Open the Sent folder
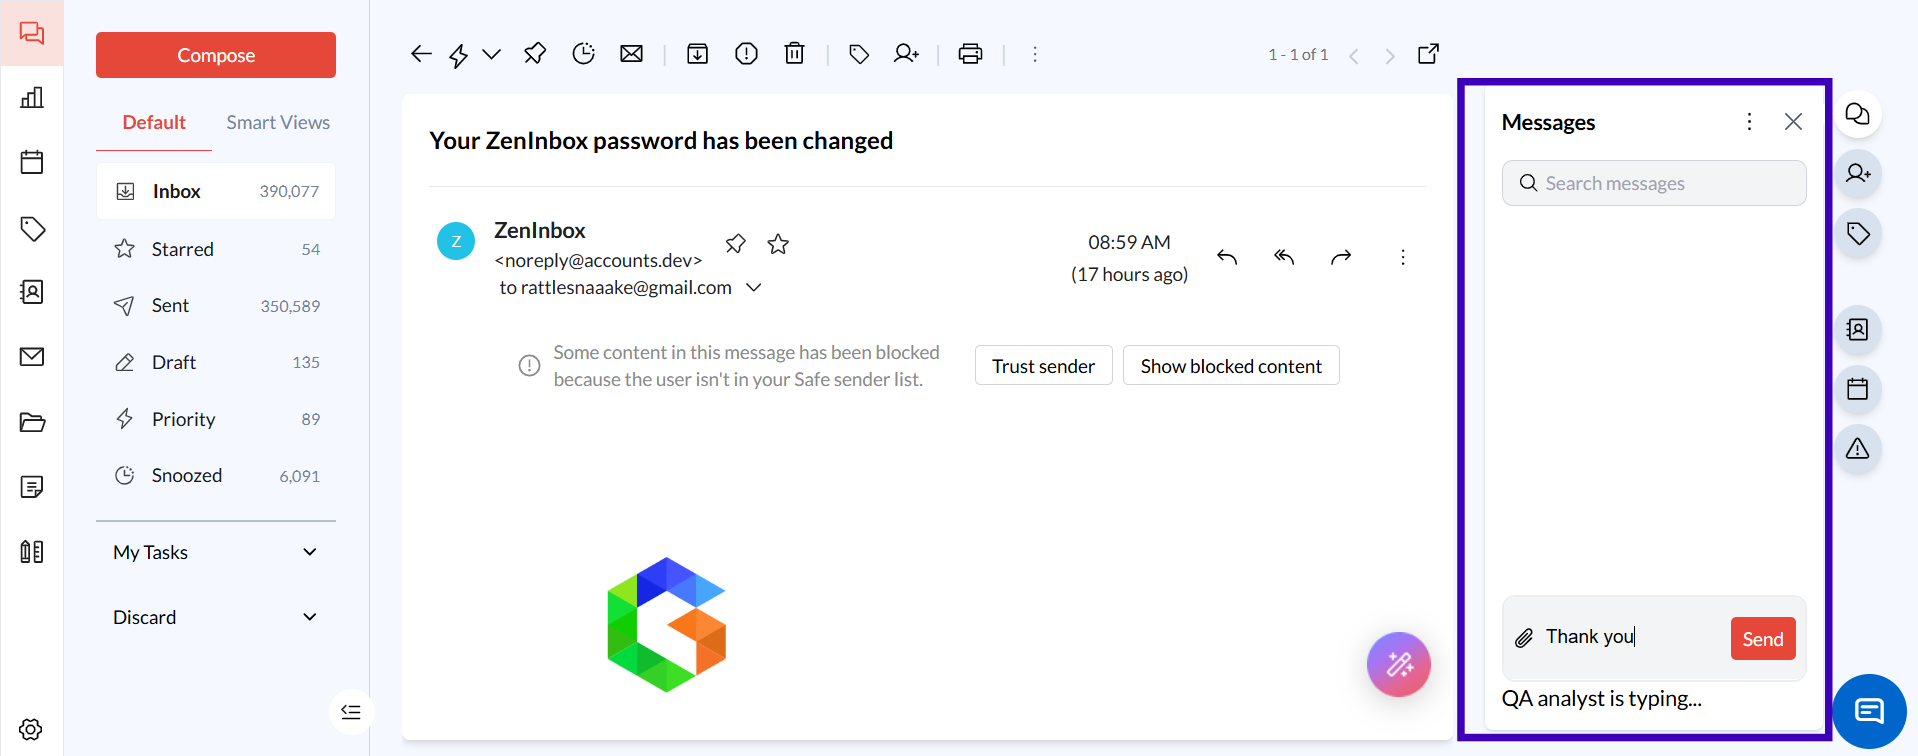1918x756 pixels. [170, 306]
